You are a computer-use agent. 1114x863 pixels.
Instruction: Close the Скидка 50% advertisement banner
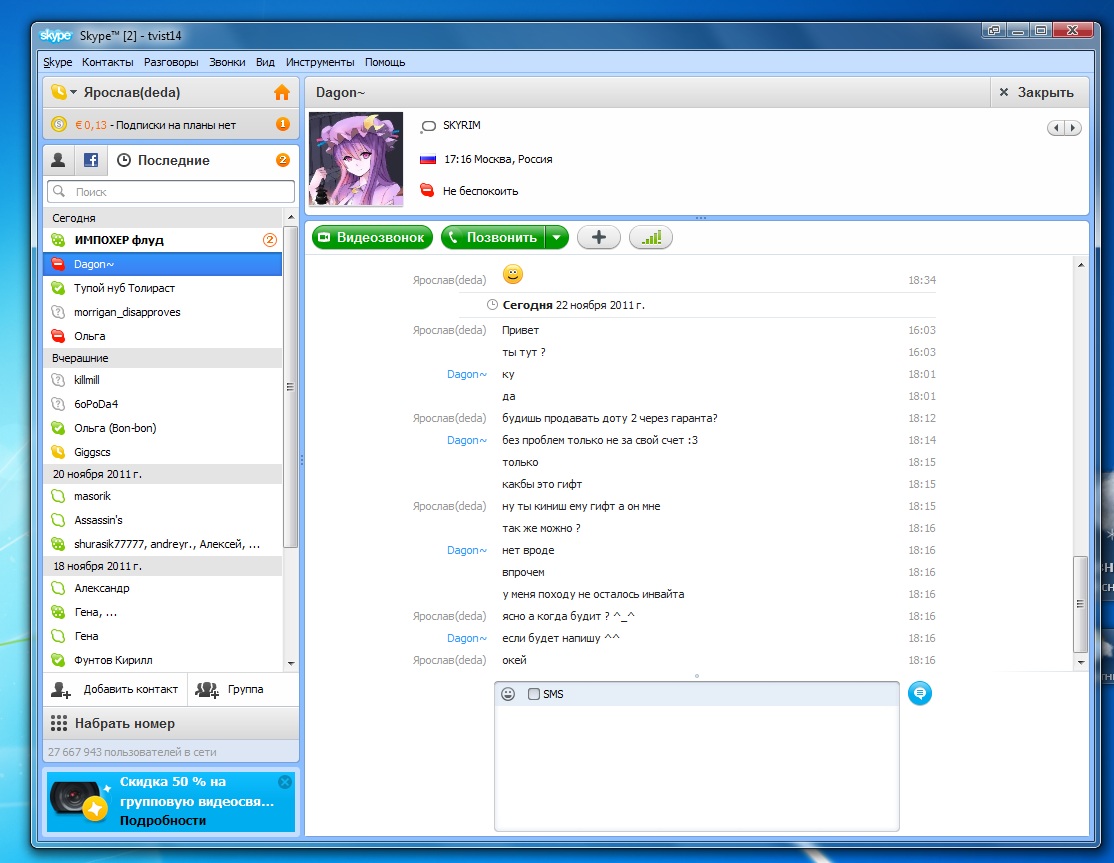point(285,781)
